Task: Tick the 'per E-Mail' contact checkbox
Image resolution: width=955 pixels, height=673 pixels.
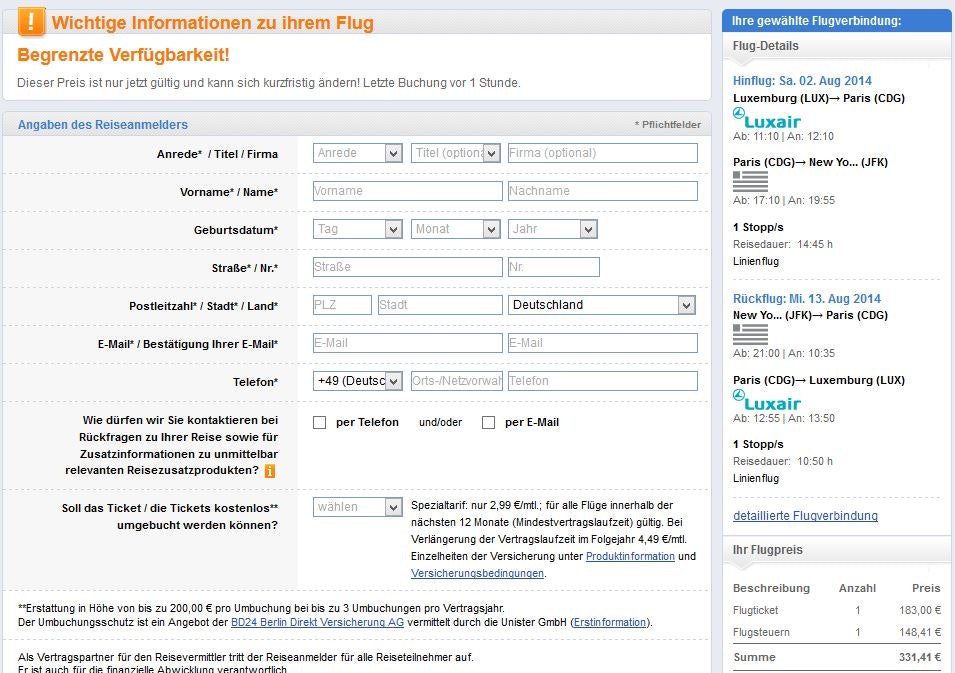Action: (x=489, y=423)
